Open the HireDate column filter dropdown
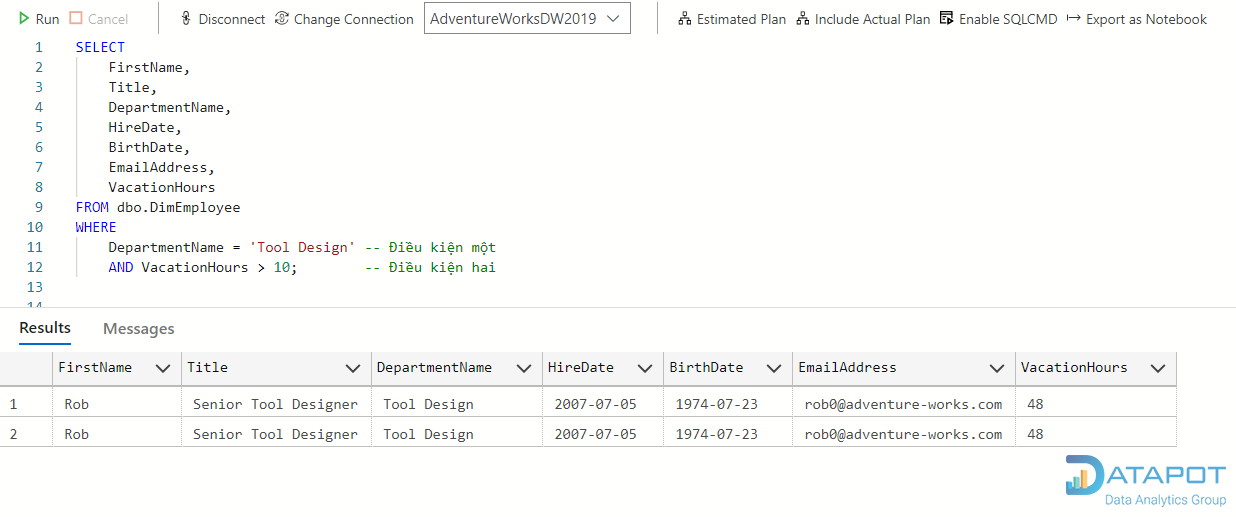The width and height of the screenshot is (1236, 517). (645, 368)
